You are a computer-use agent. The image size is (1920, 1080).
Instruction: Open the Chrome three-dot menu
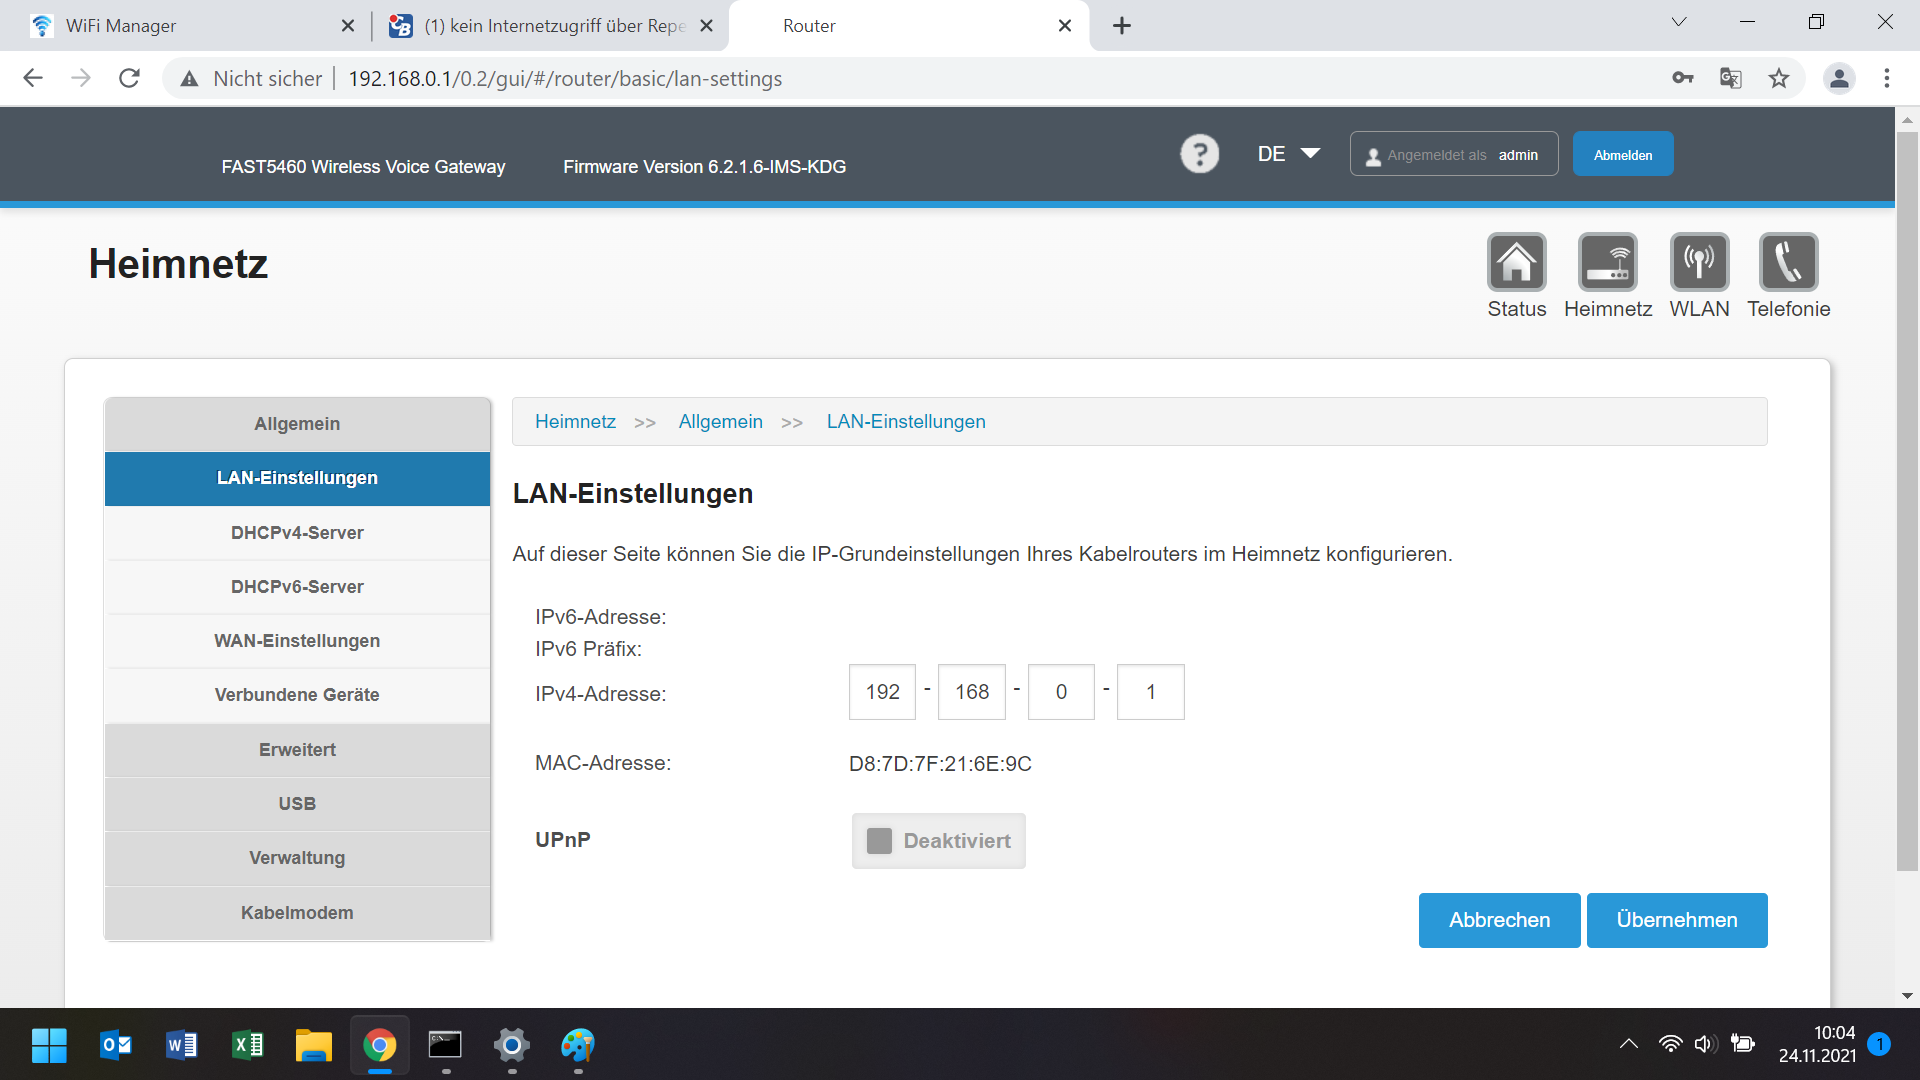tap(1888, 78)
